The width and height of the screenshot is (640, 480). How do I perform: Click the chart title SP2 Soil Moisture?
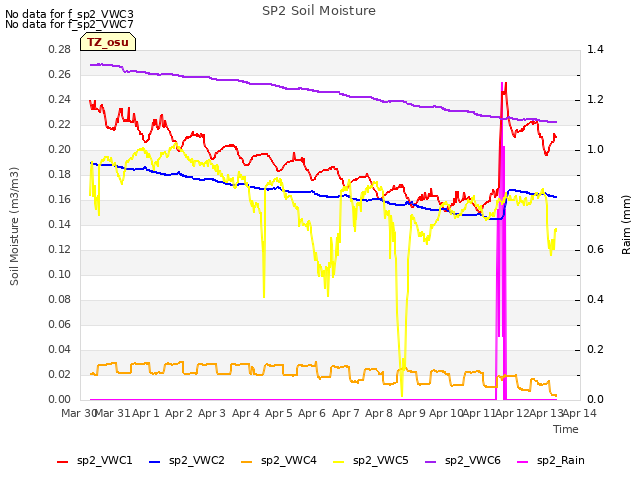tap(319, 11)
